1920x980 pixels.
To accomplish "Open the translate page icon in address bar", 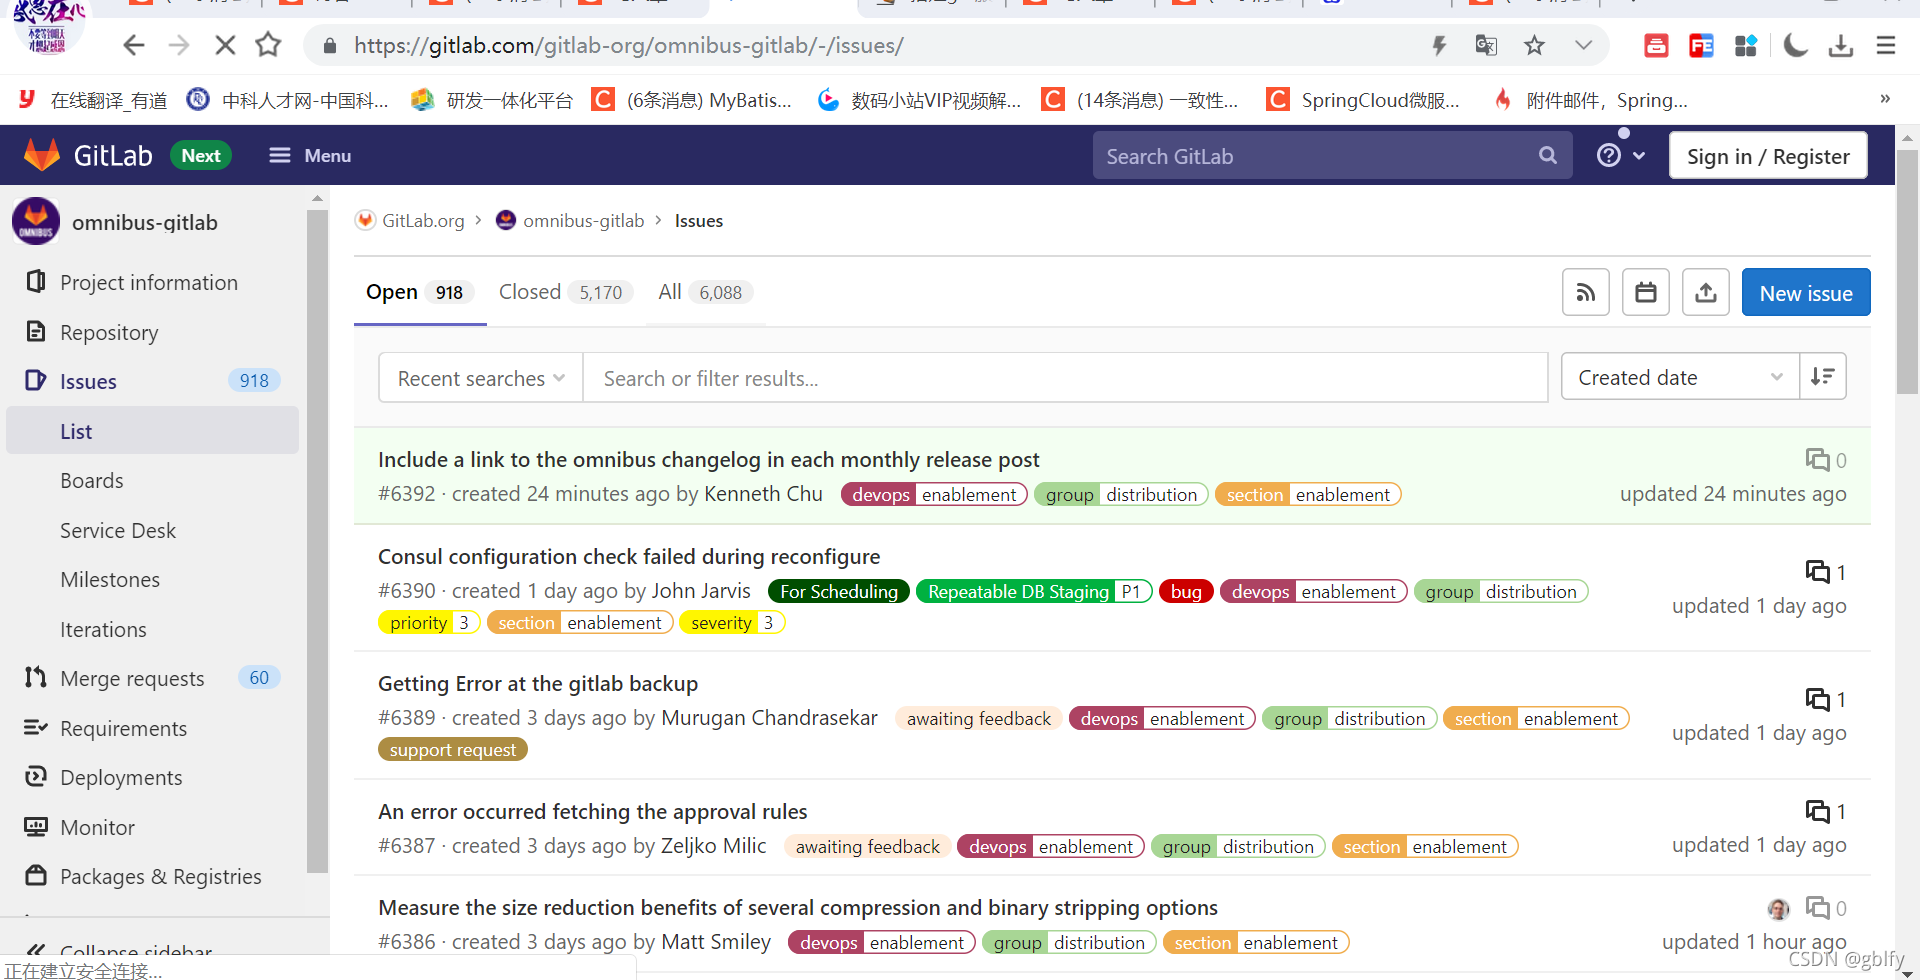I will click(1486, 45).
